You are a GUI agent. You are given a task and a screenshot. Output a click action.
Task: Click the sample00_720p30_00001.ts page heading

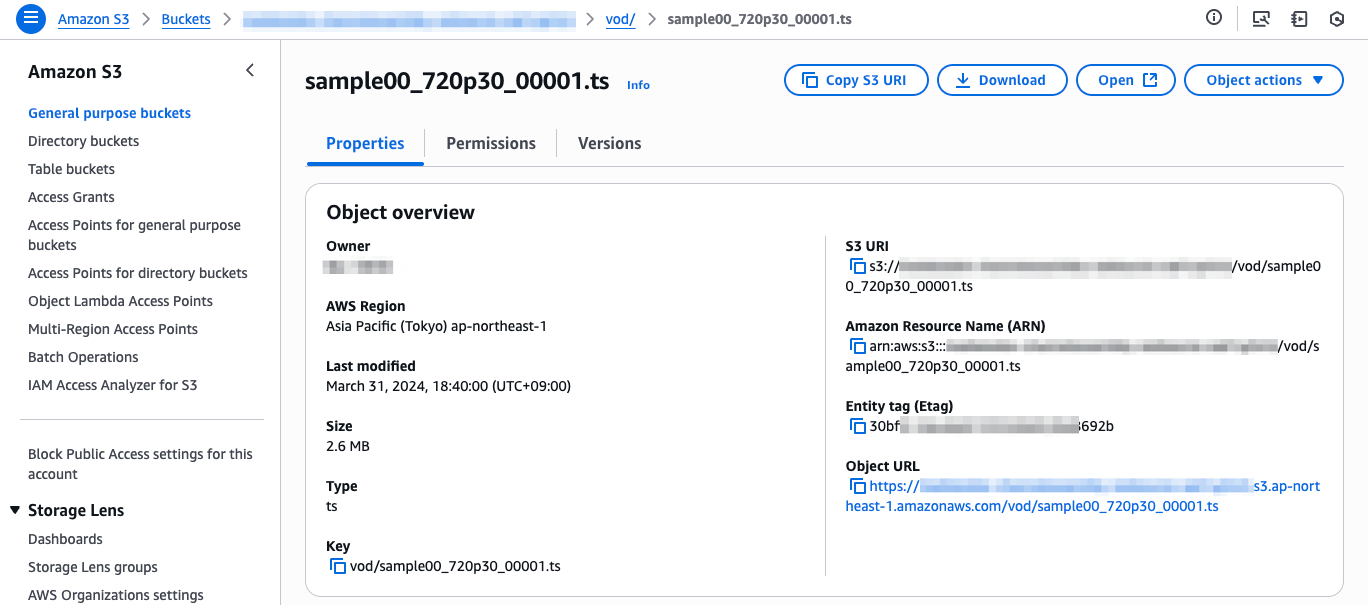pyautogui.click(x=457, y=82)
